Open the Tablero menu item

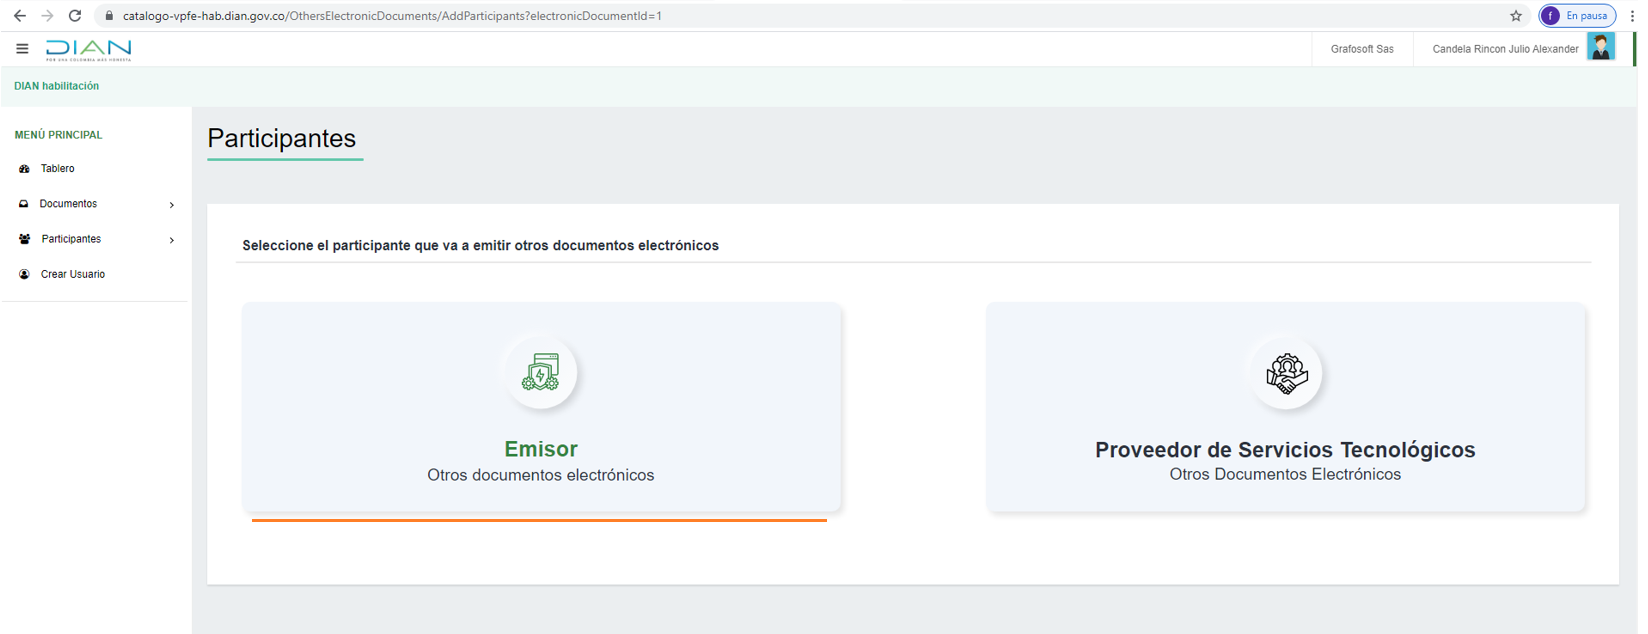click(58, 169)
